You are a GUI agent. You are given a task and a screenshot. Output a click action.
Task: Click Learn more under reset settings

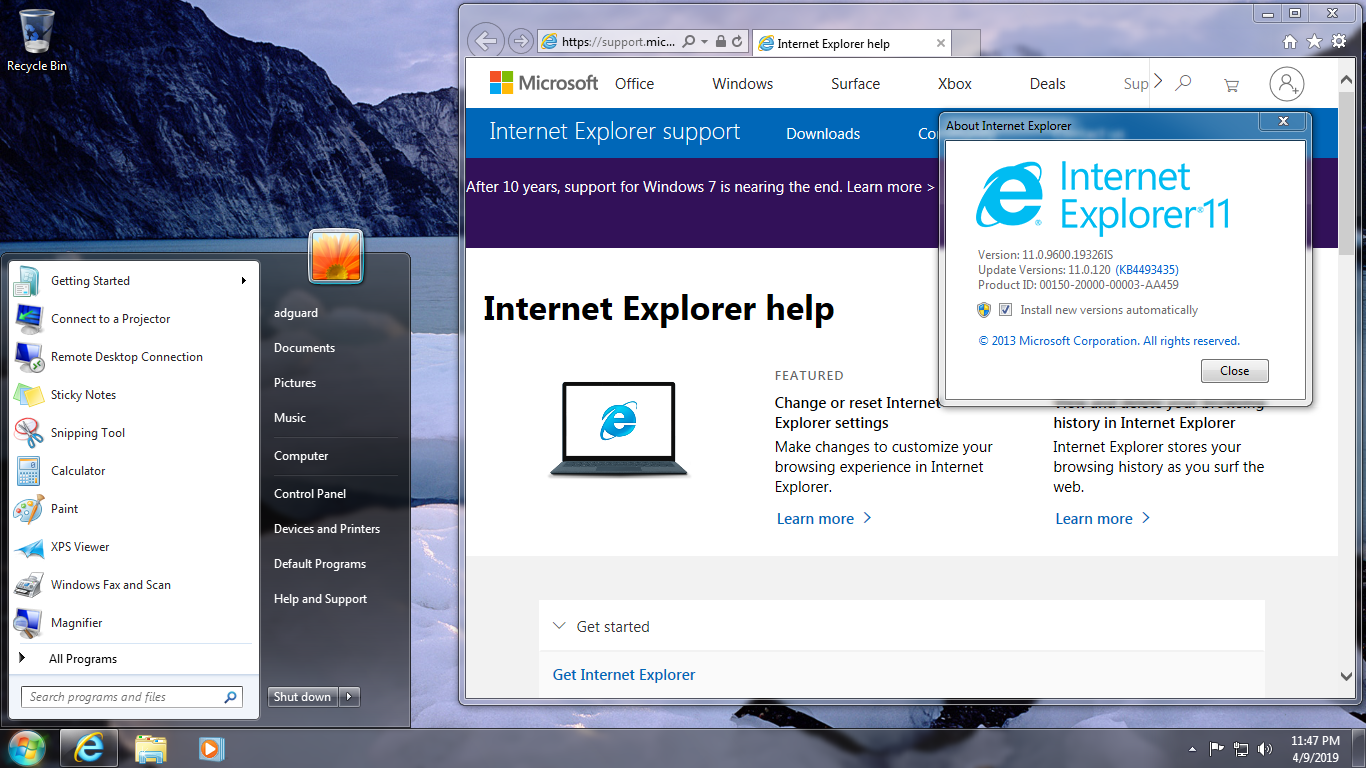coord(824,519)
